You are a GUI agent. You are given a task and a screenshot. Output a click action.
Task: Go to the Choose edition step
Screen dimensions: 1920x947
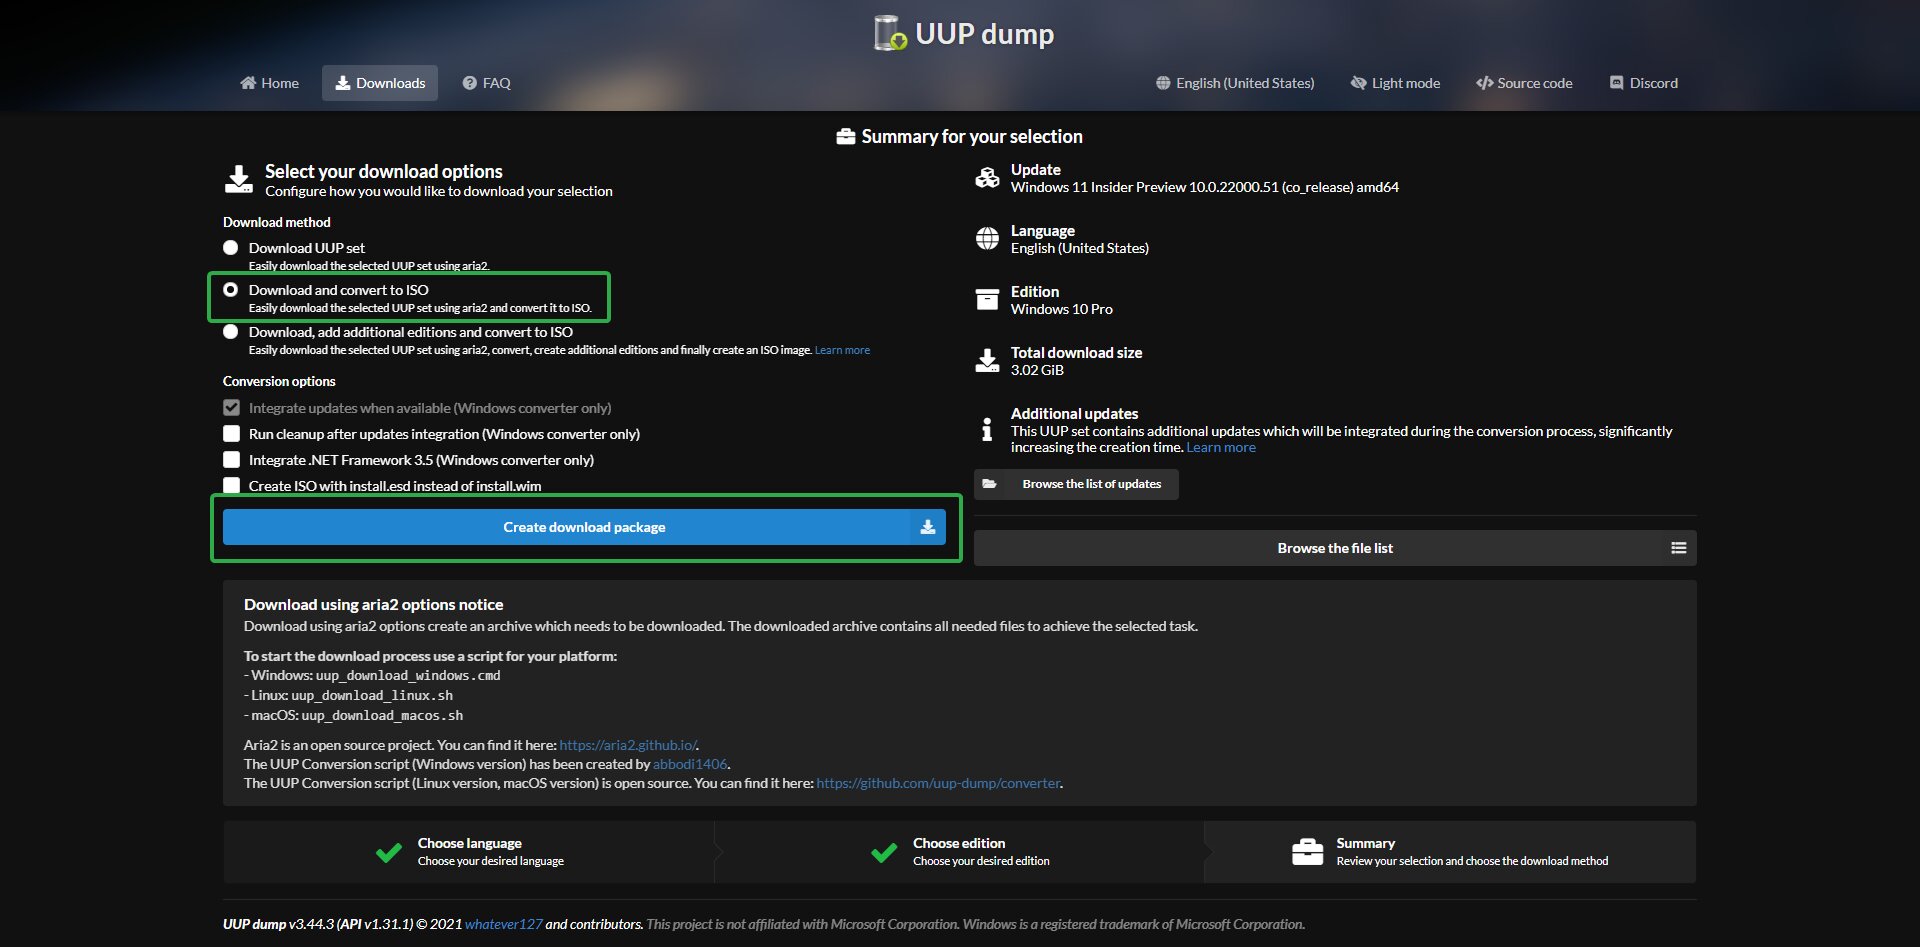point(960,852)
